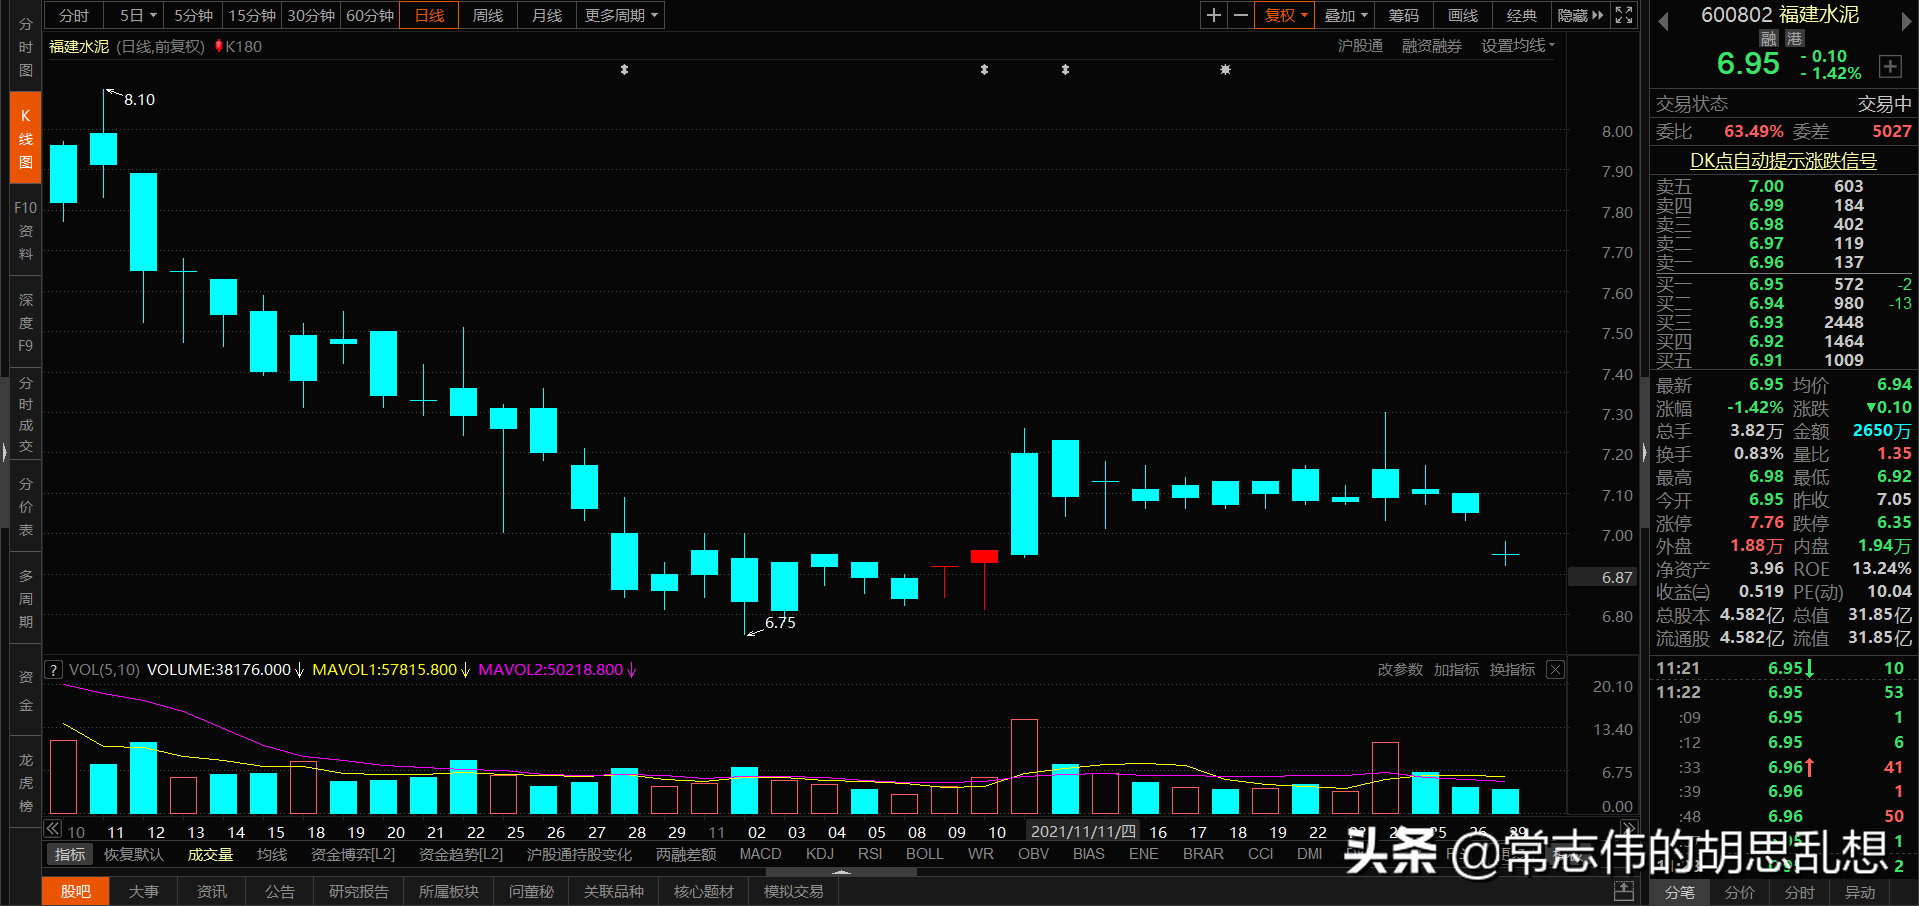Click the left scroll arrow below the chart
The image size is (1919, 906).
point(51,829)
